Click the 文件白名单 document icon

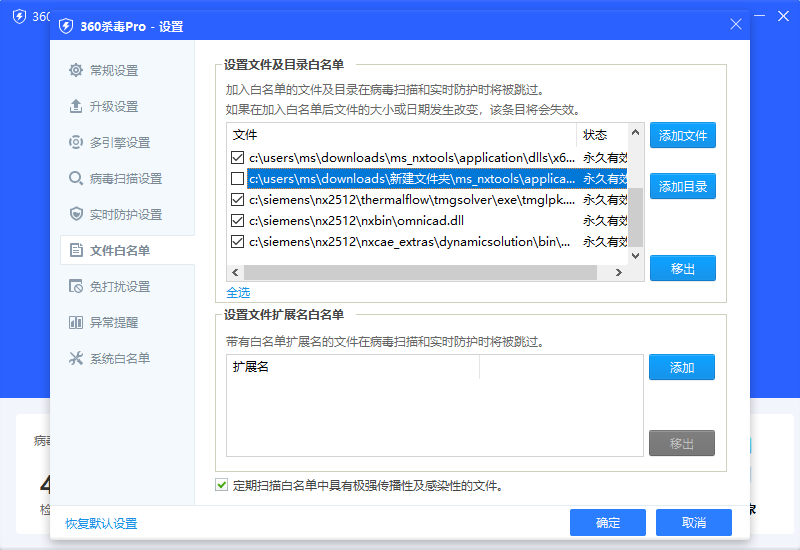(x=76, y=250)
